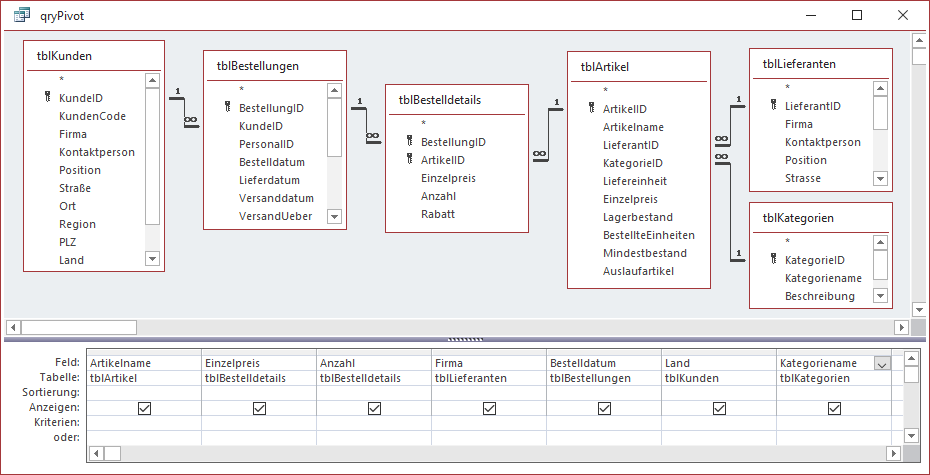Disable the Anzeigen checkbox for Kategoriename
Viewport: 930px width, 475px height.
pyautogui.click(x=834, y=408)
